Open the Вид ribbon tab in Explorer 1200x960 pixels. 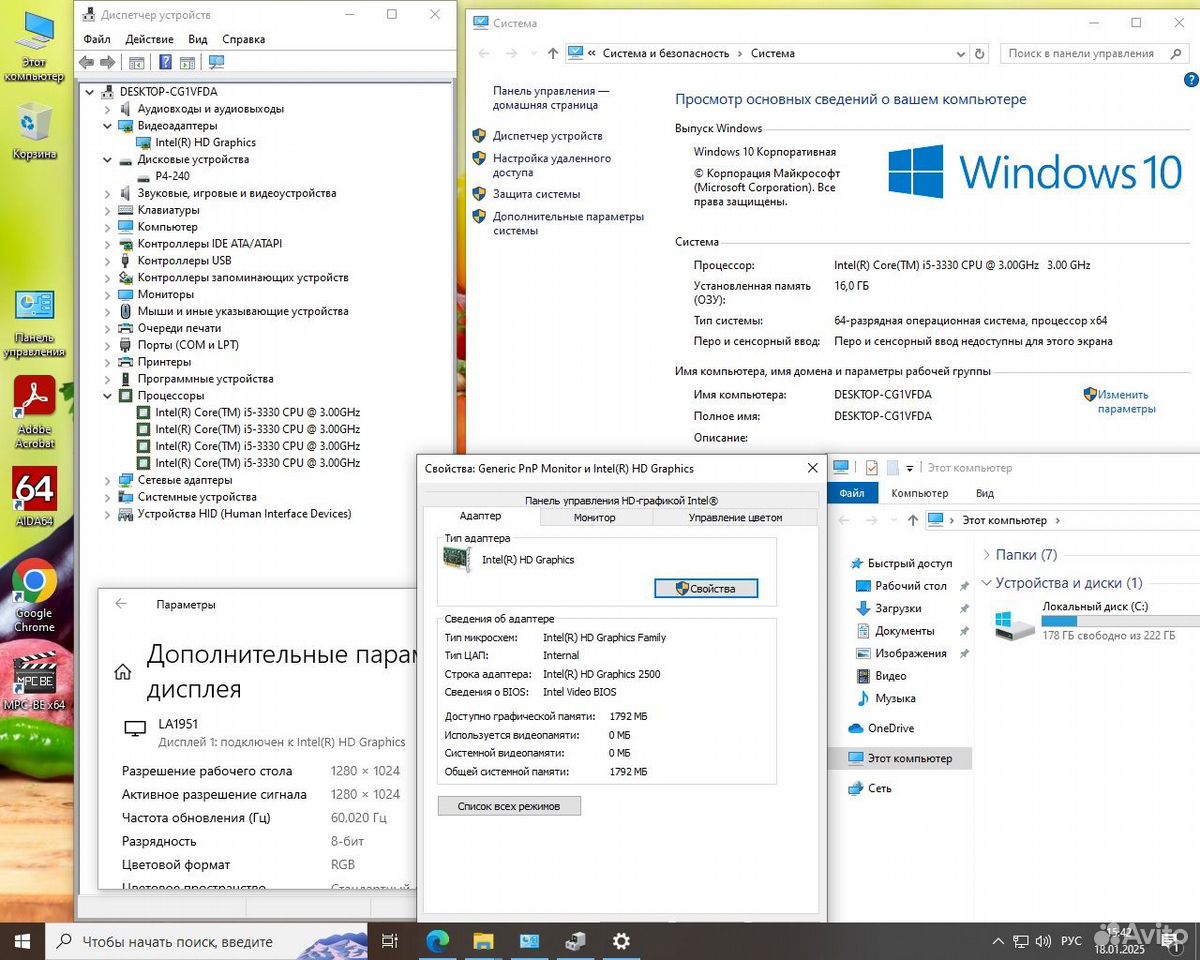coord(985,493)
